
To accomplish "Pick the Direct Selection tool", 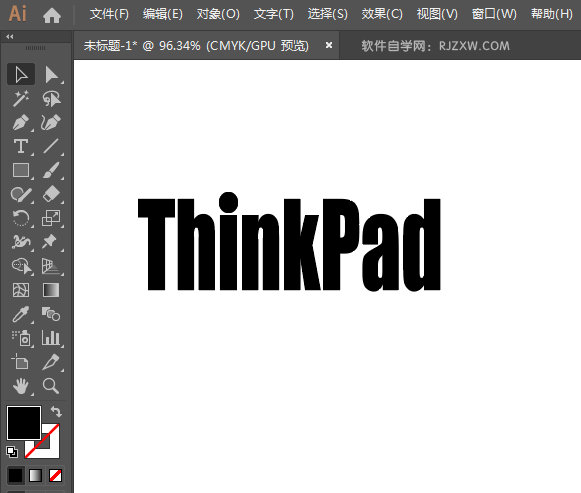I will pyautogui.click(x=51, y=75).
